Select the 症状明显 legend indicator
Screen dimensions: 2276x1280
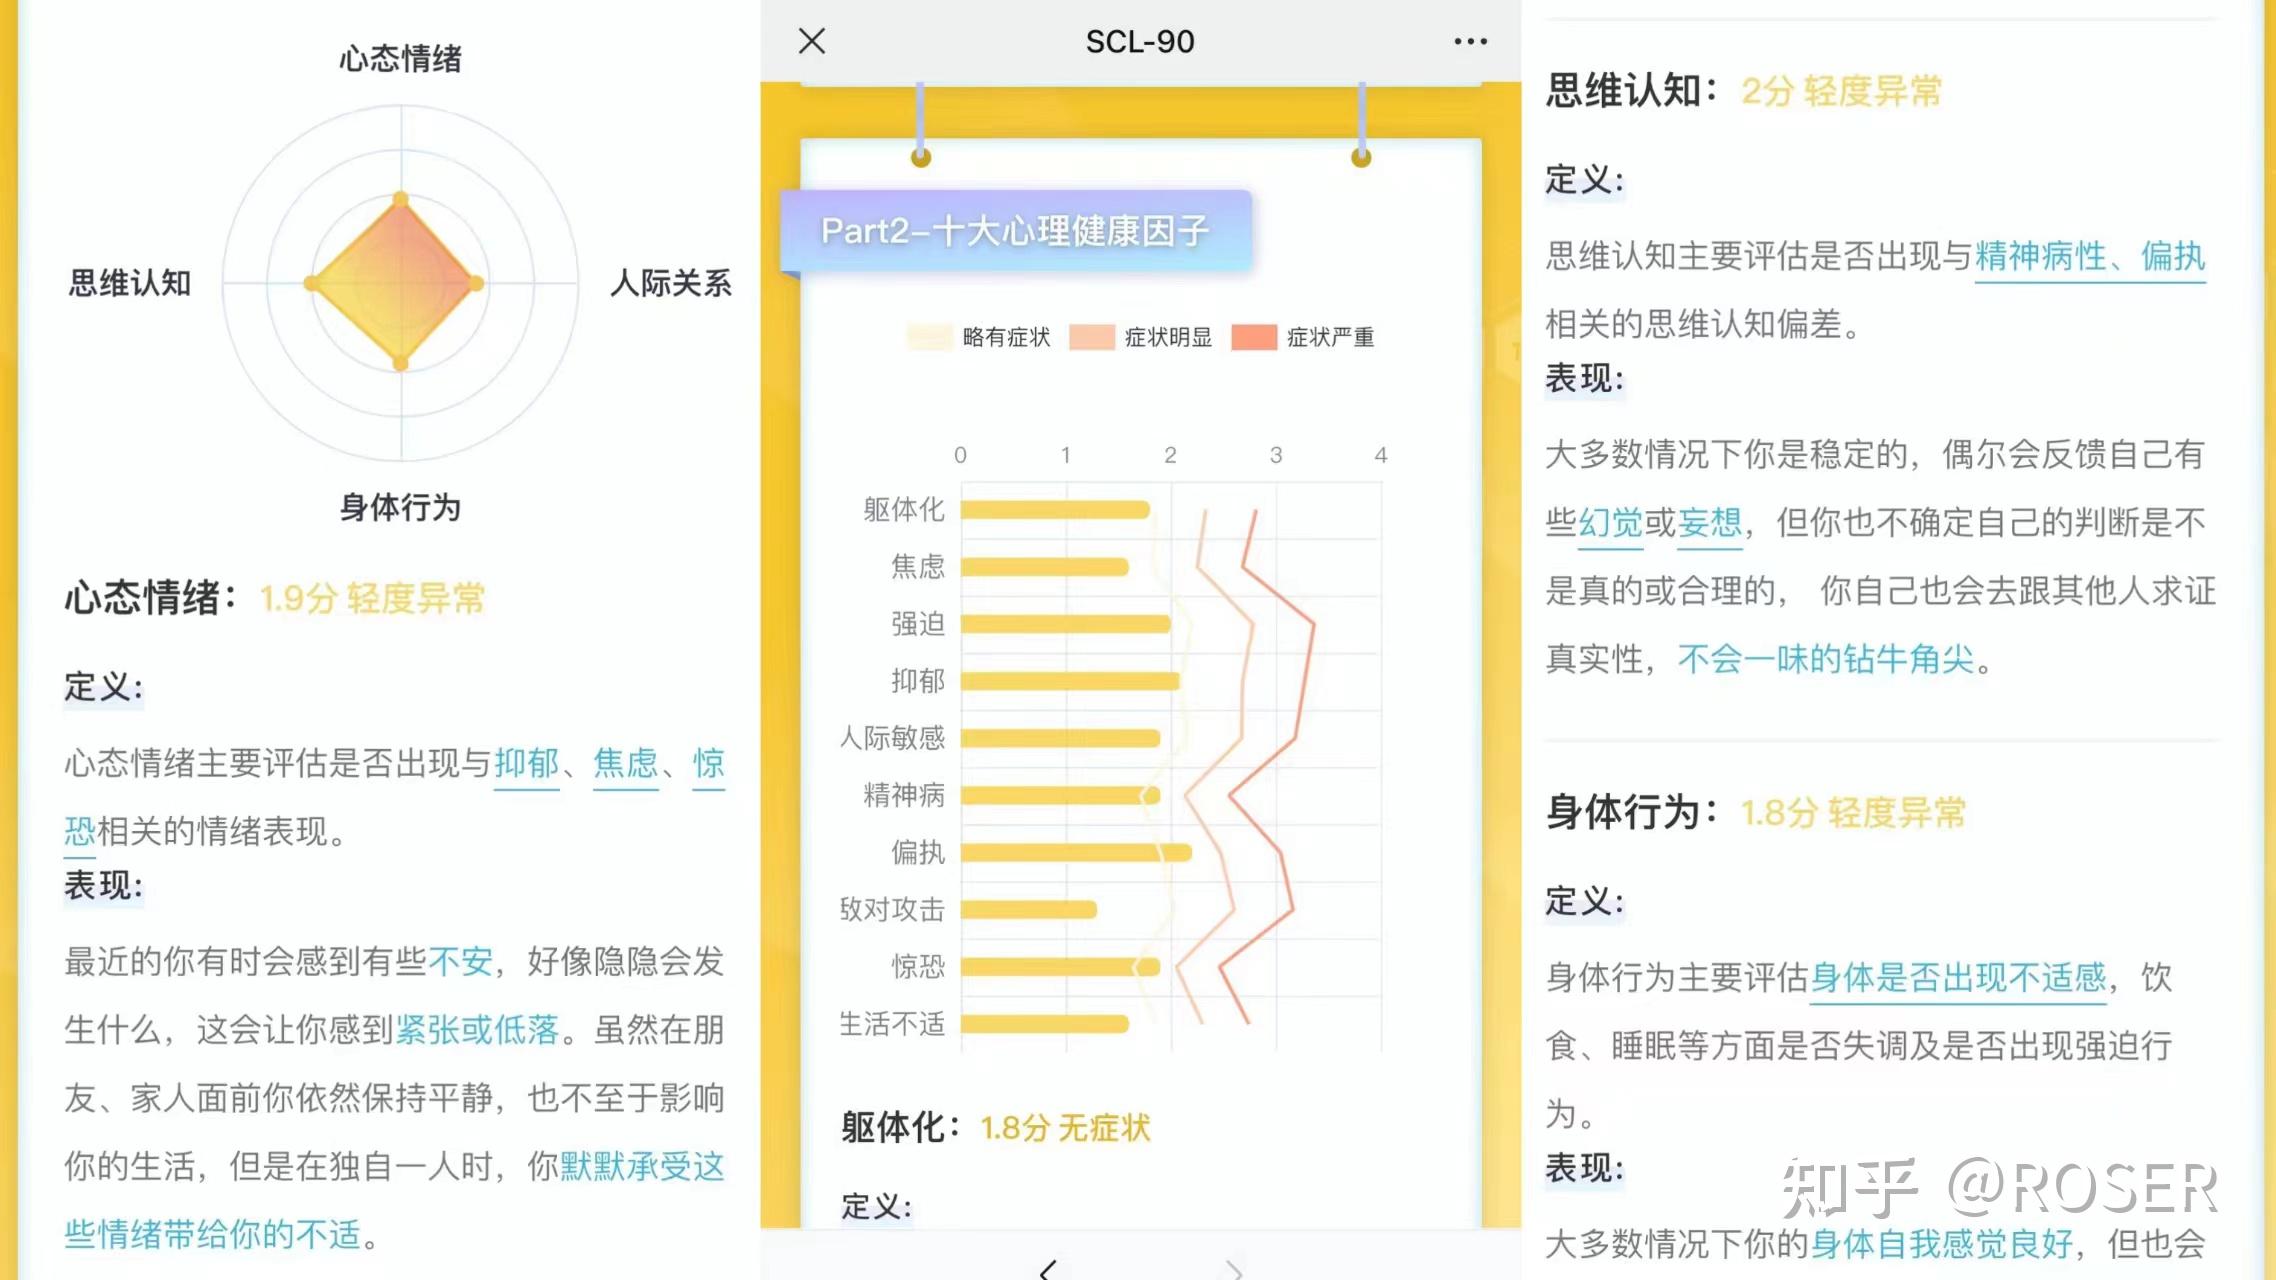coord(1094,336)
